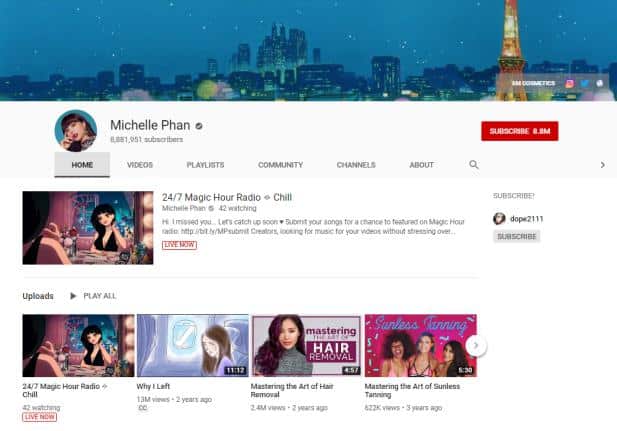Show more tabs with the right chevron
The width and height of the screenshot is (617, 431).
pos(602,165)
